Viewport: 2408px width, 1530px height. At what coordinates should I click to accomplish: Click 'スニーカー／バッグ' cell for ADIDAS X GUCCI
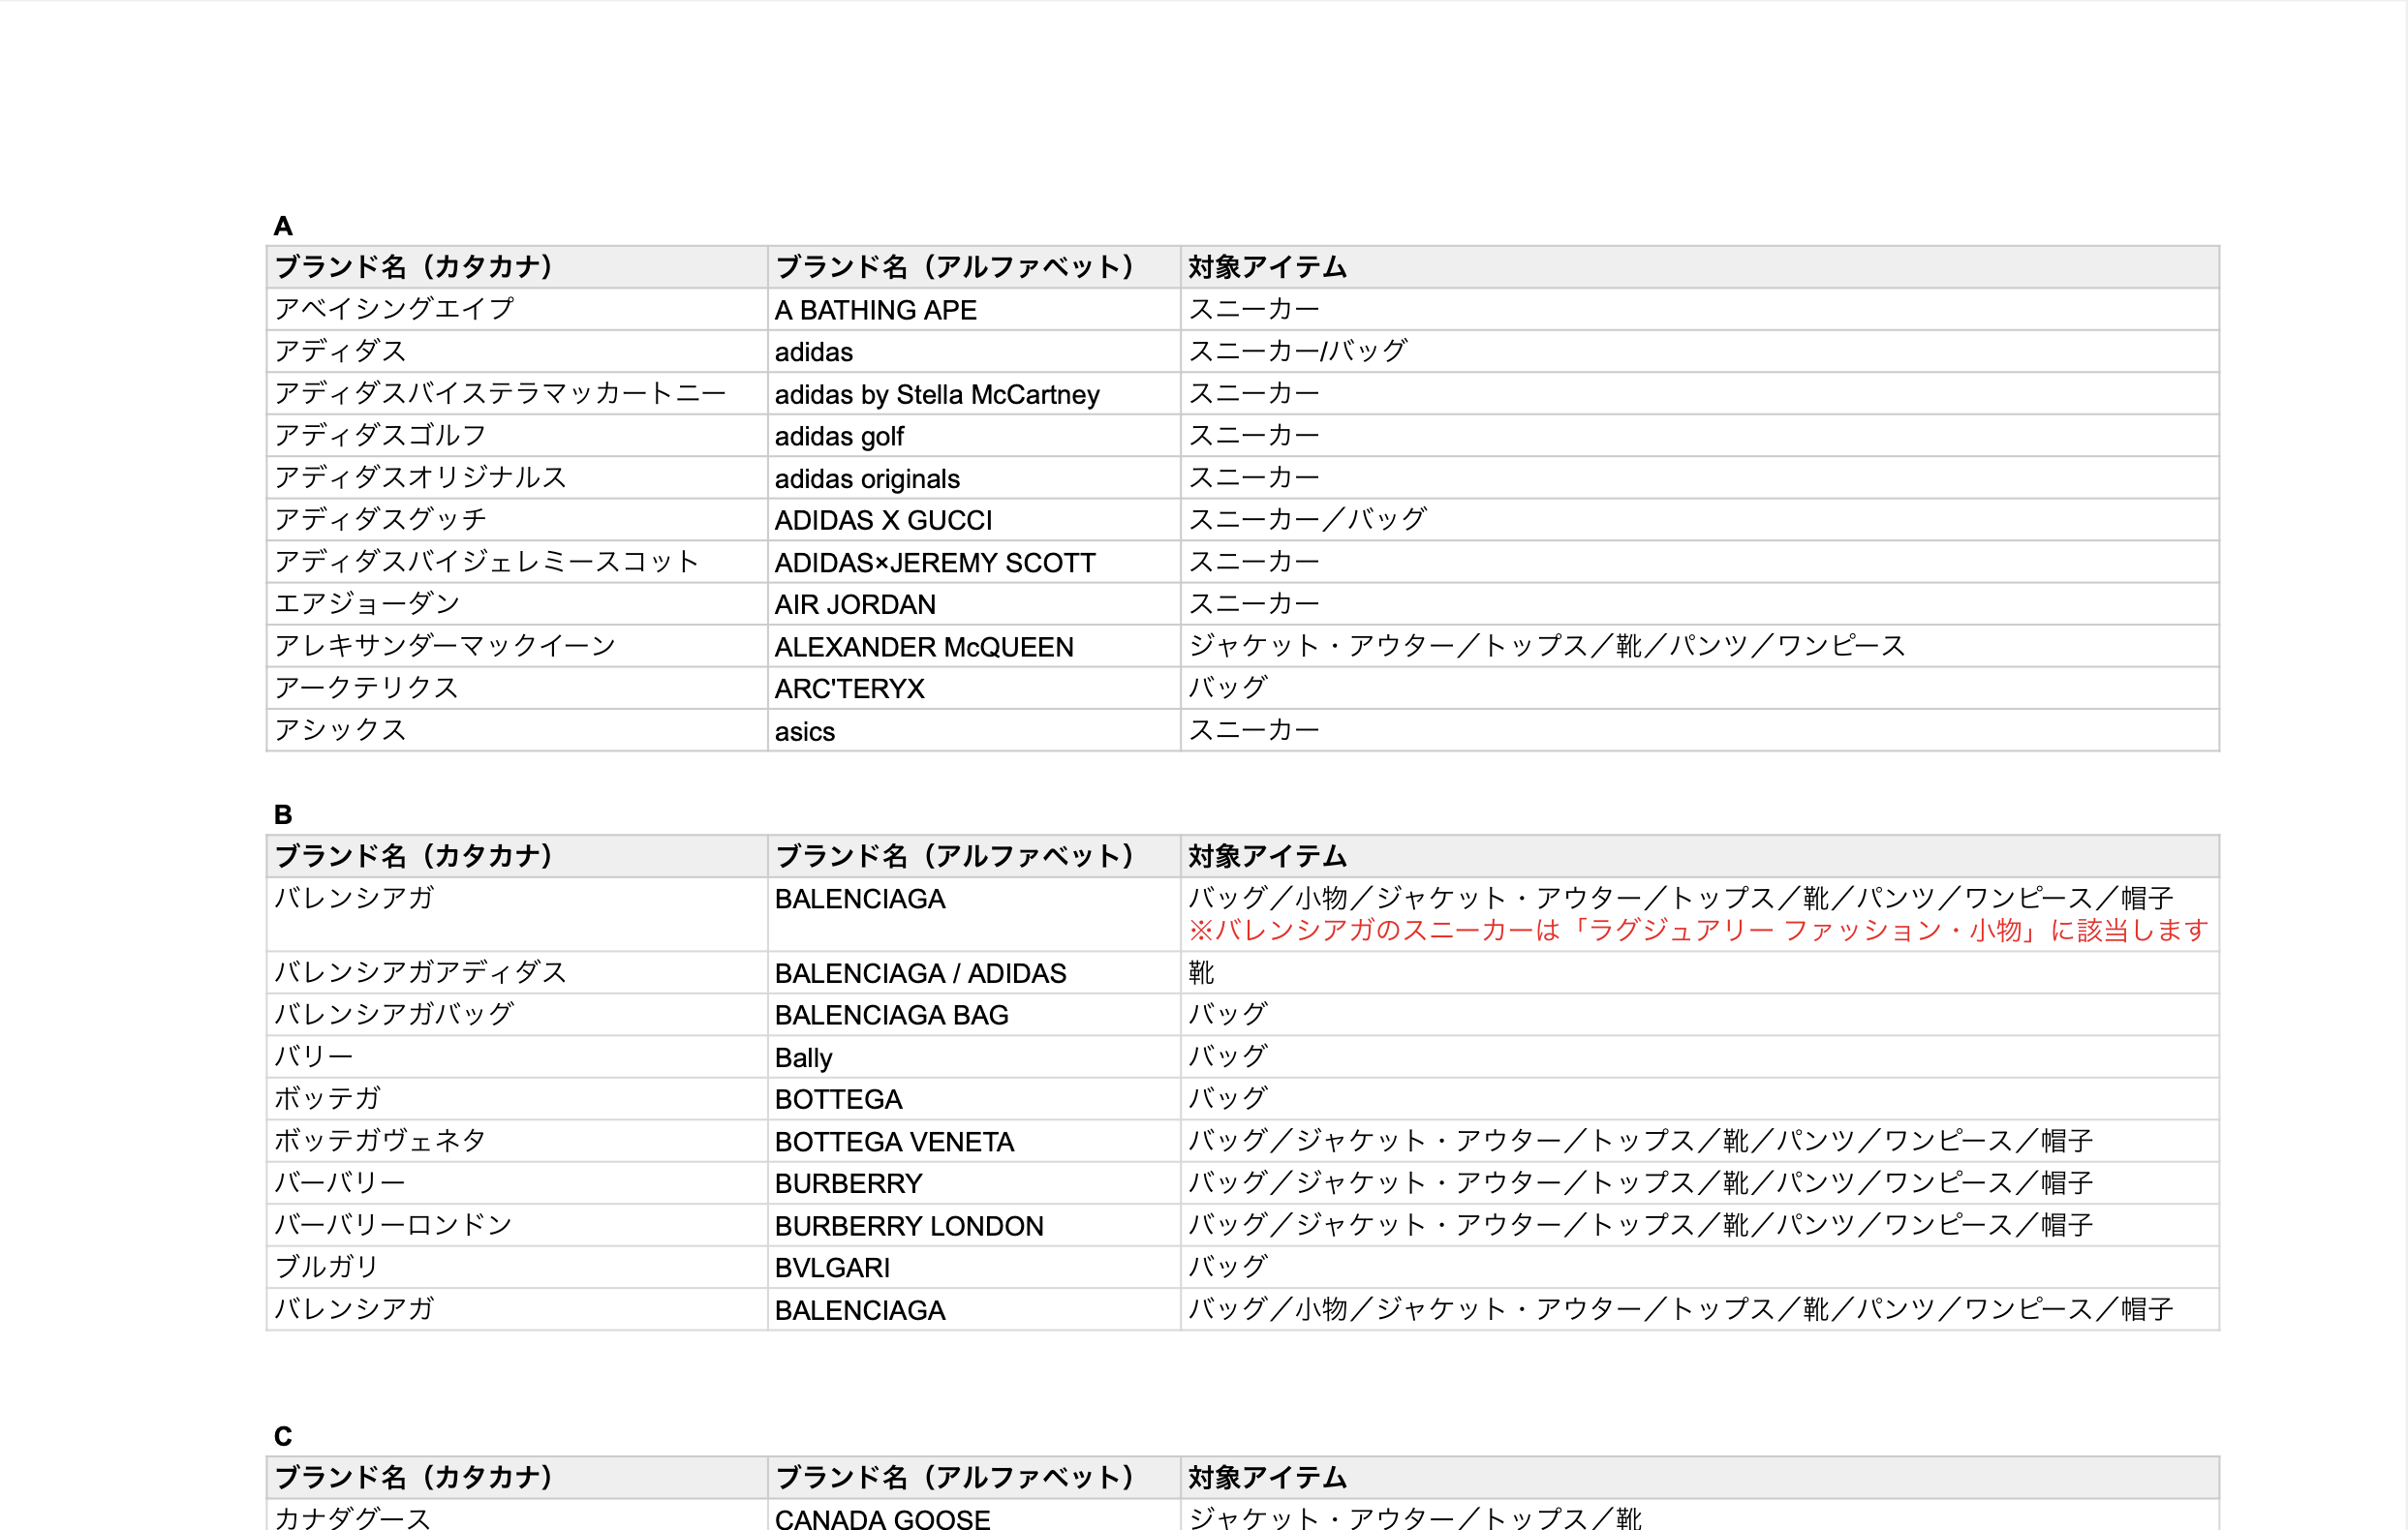click(x=1699, y=519)
